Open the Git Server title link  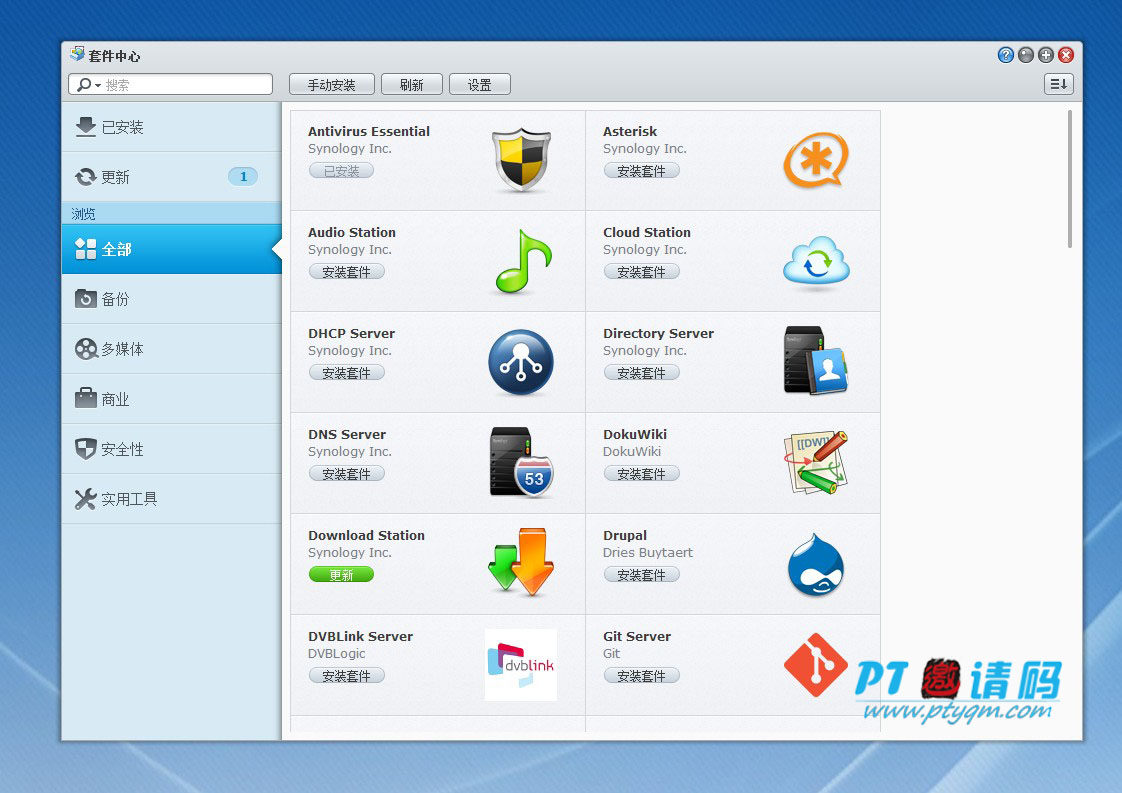coord(637,636)
